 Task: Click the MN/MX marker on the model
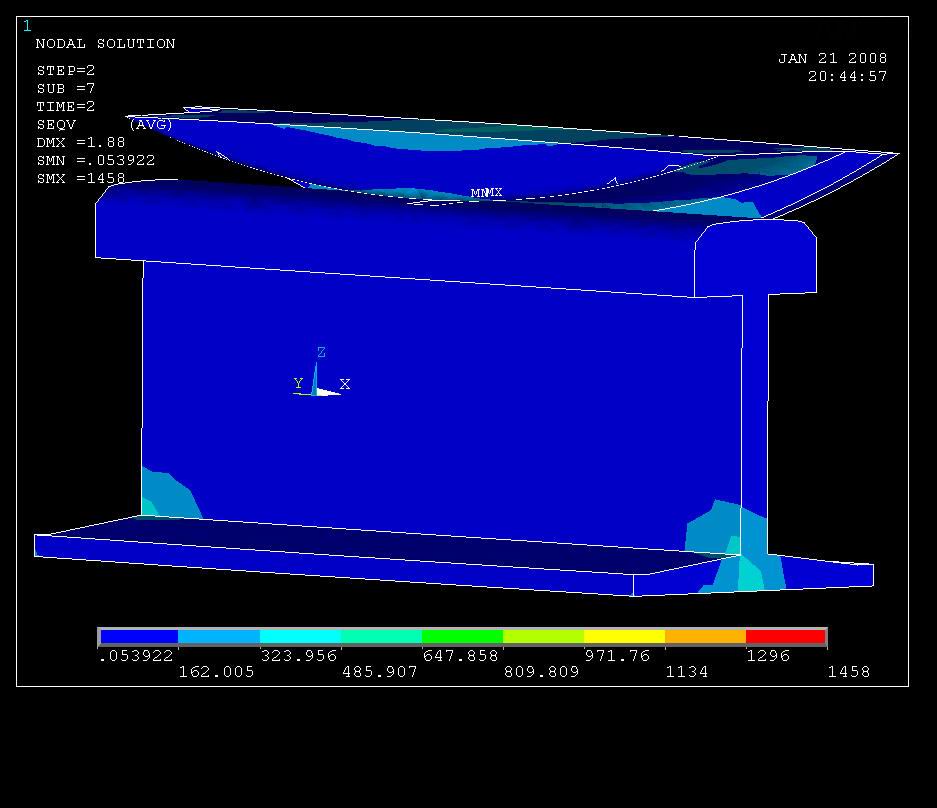486,192
